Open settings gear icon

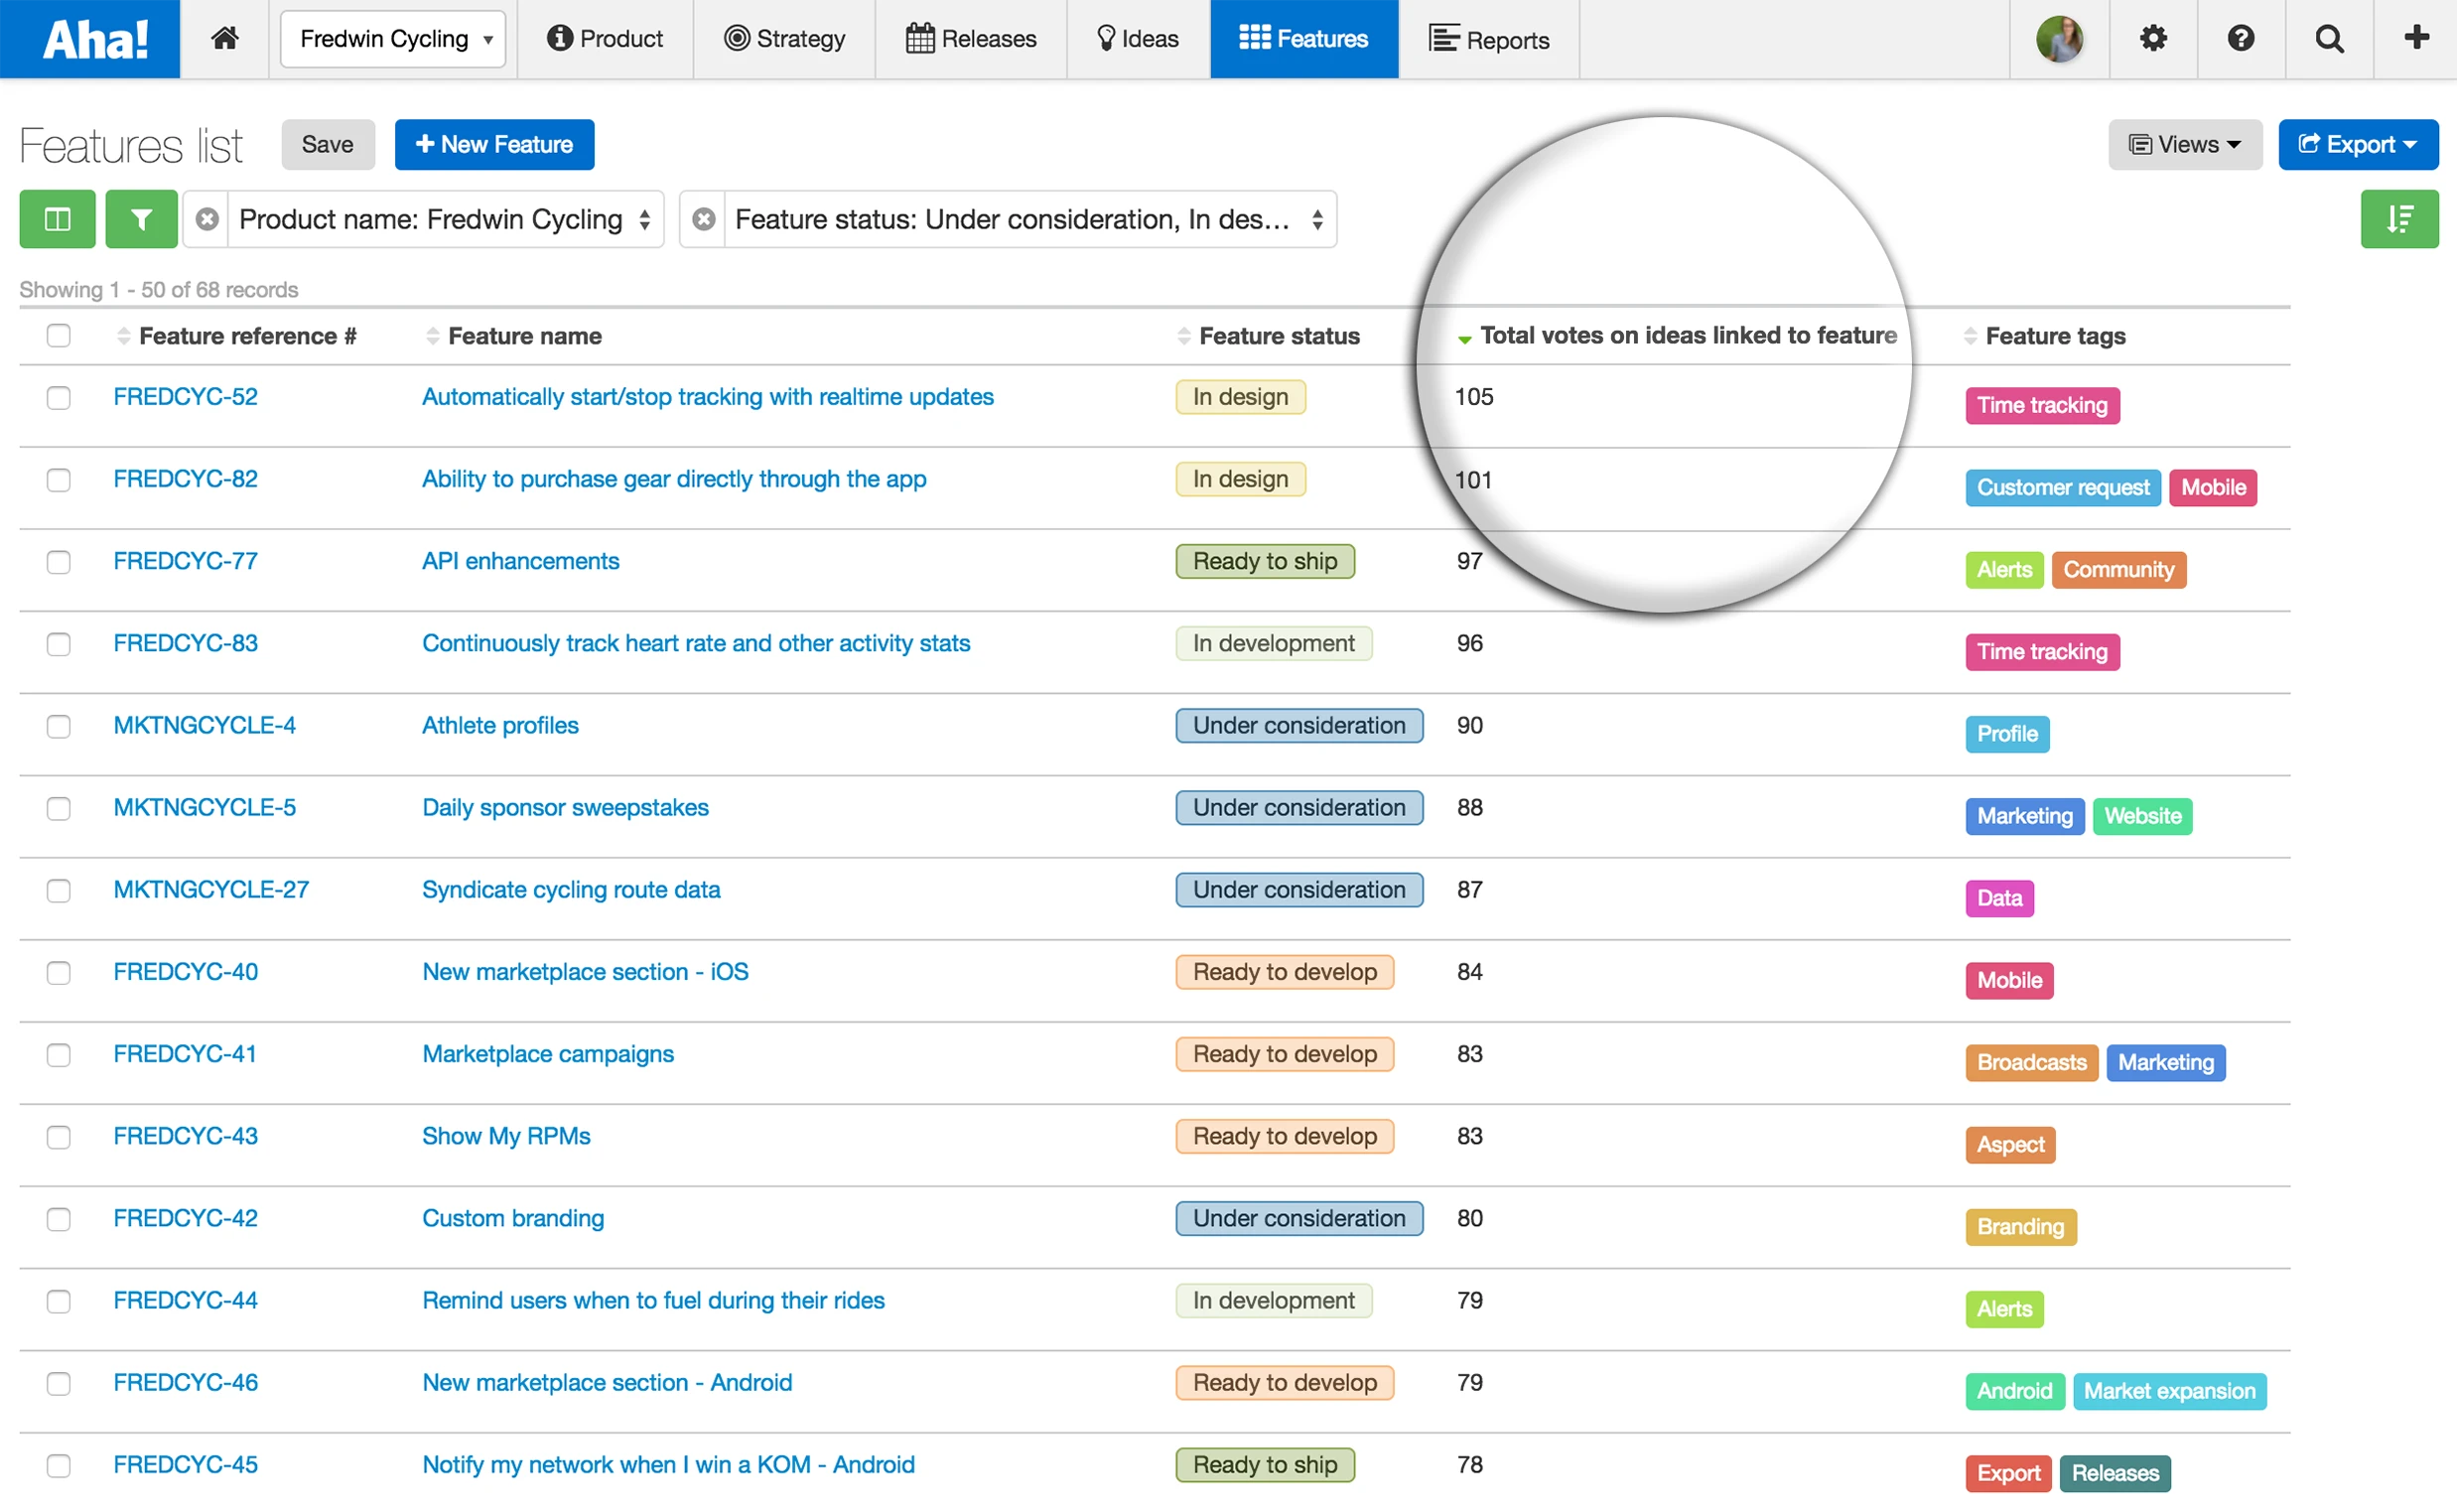[x=2153, y=38]
